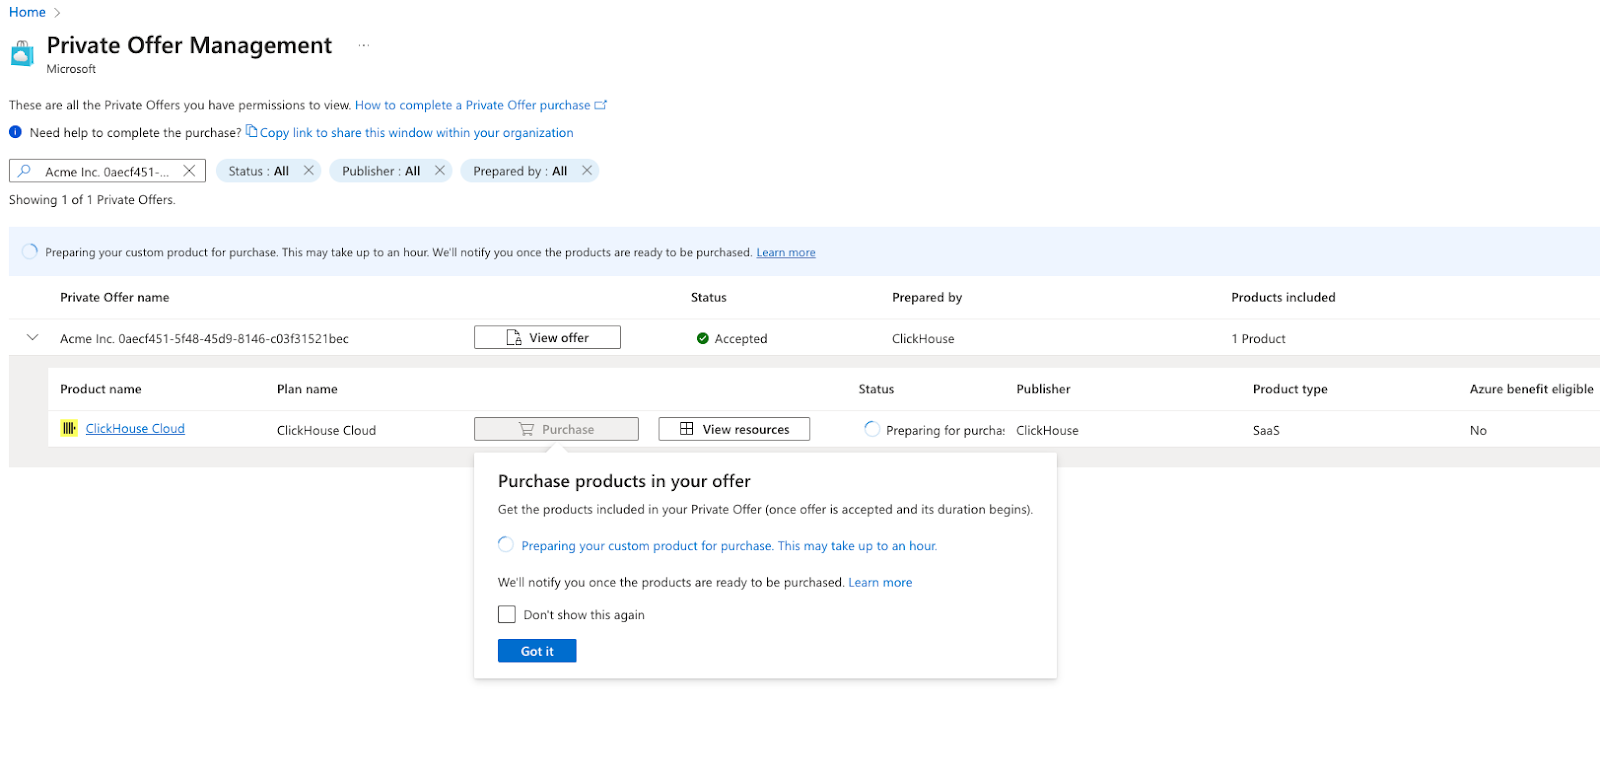1600x777 pixels.
Task: Collapse the Acme Inc. private offer row
Action: coord(32,338)
